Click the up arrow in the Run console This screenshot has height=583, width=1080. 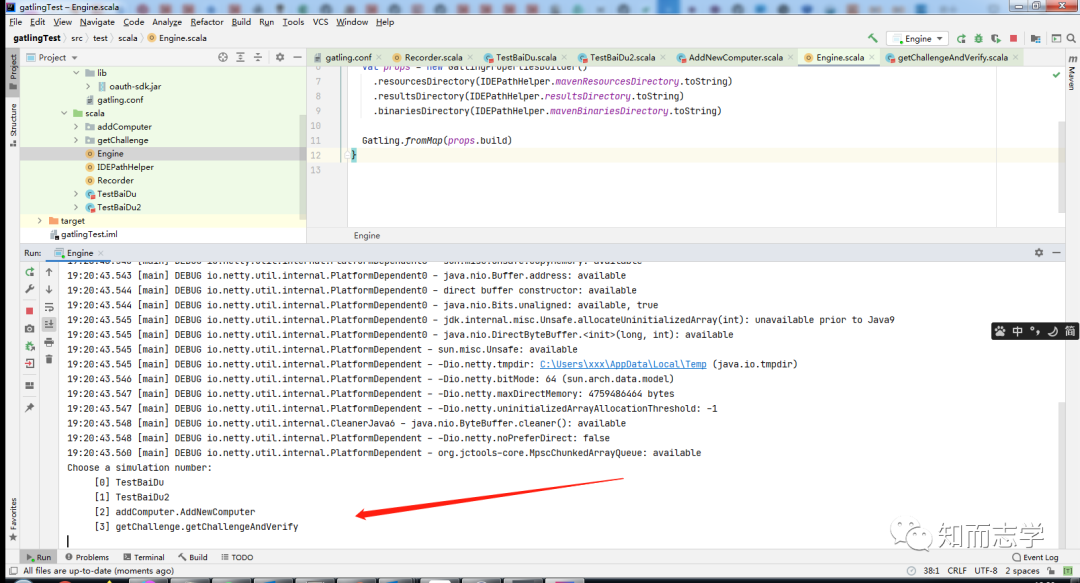49,272
